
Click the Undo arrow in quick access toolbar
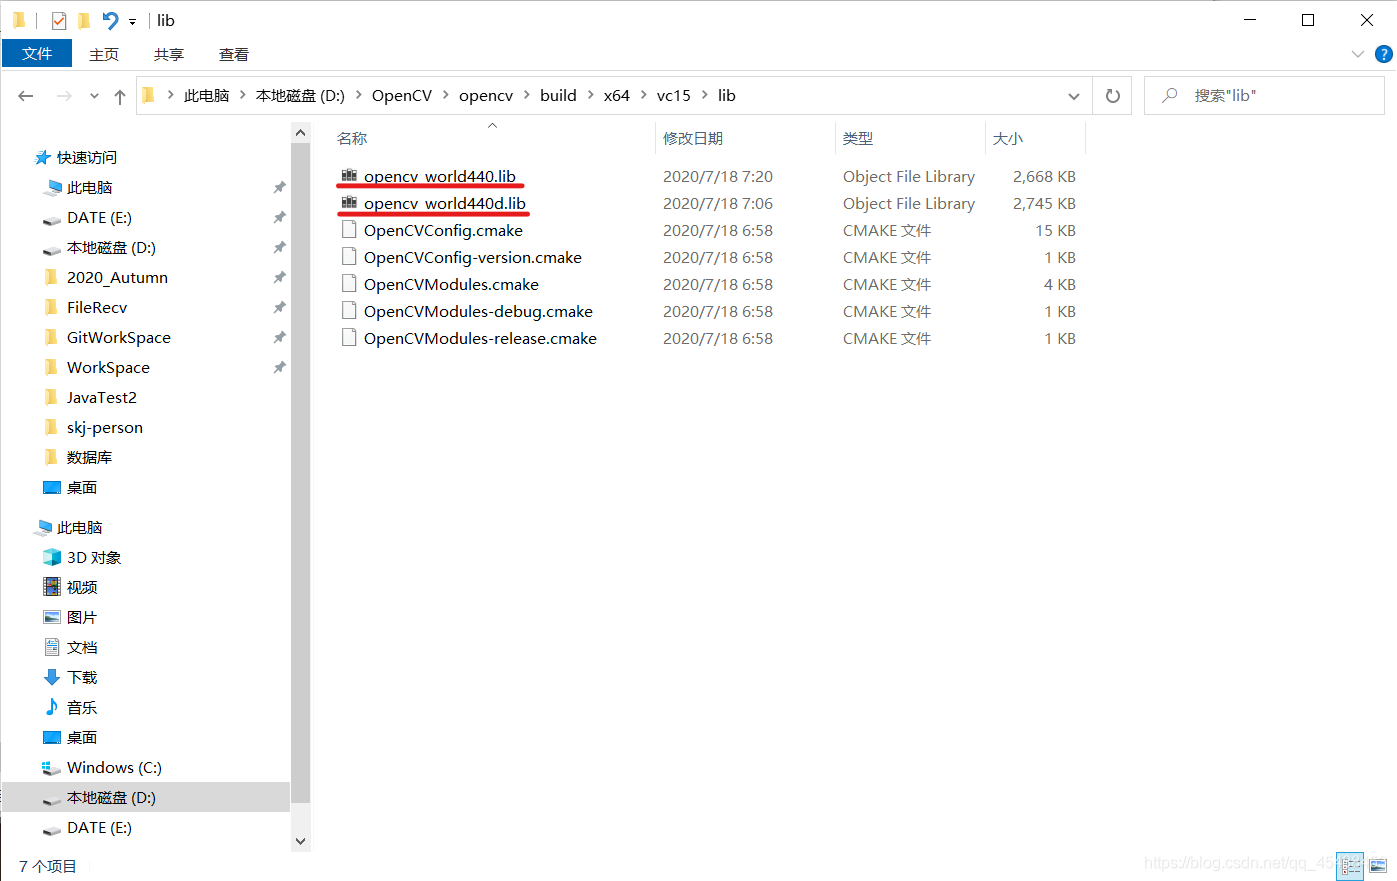pyautogui.click(x=110, y=20)
